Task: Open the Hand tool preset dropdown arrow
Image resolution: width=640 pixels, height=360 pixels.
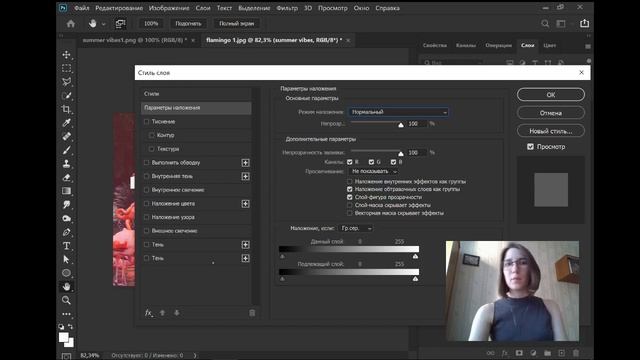Action: (x=104, y=24)
